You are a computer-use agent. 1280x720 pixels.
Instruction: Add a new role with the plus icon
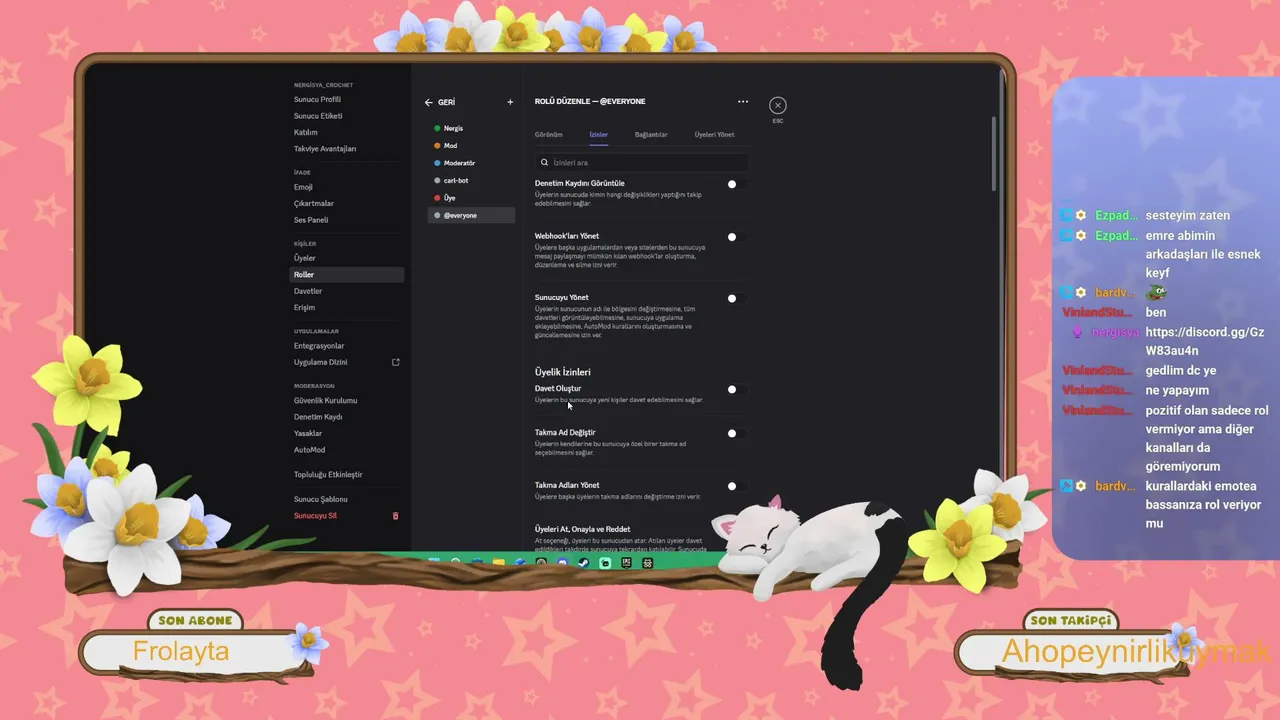tap(510, 102)
